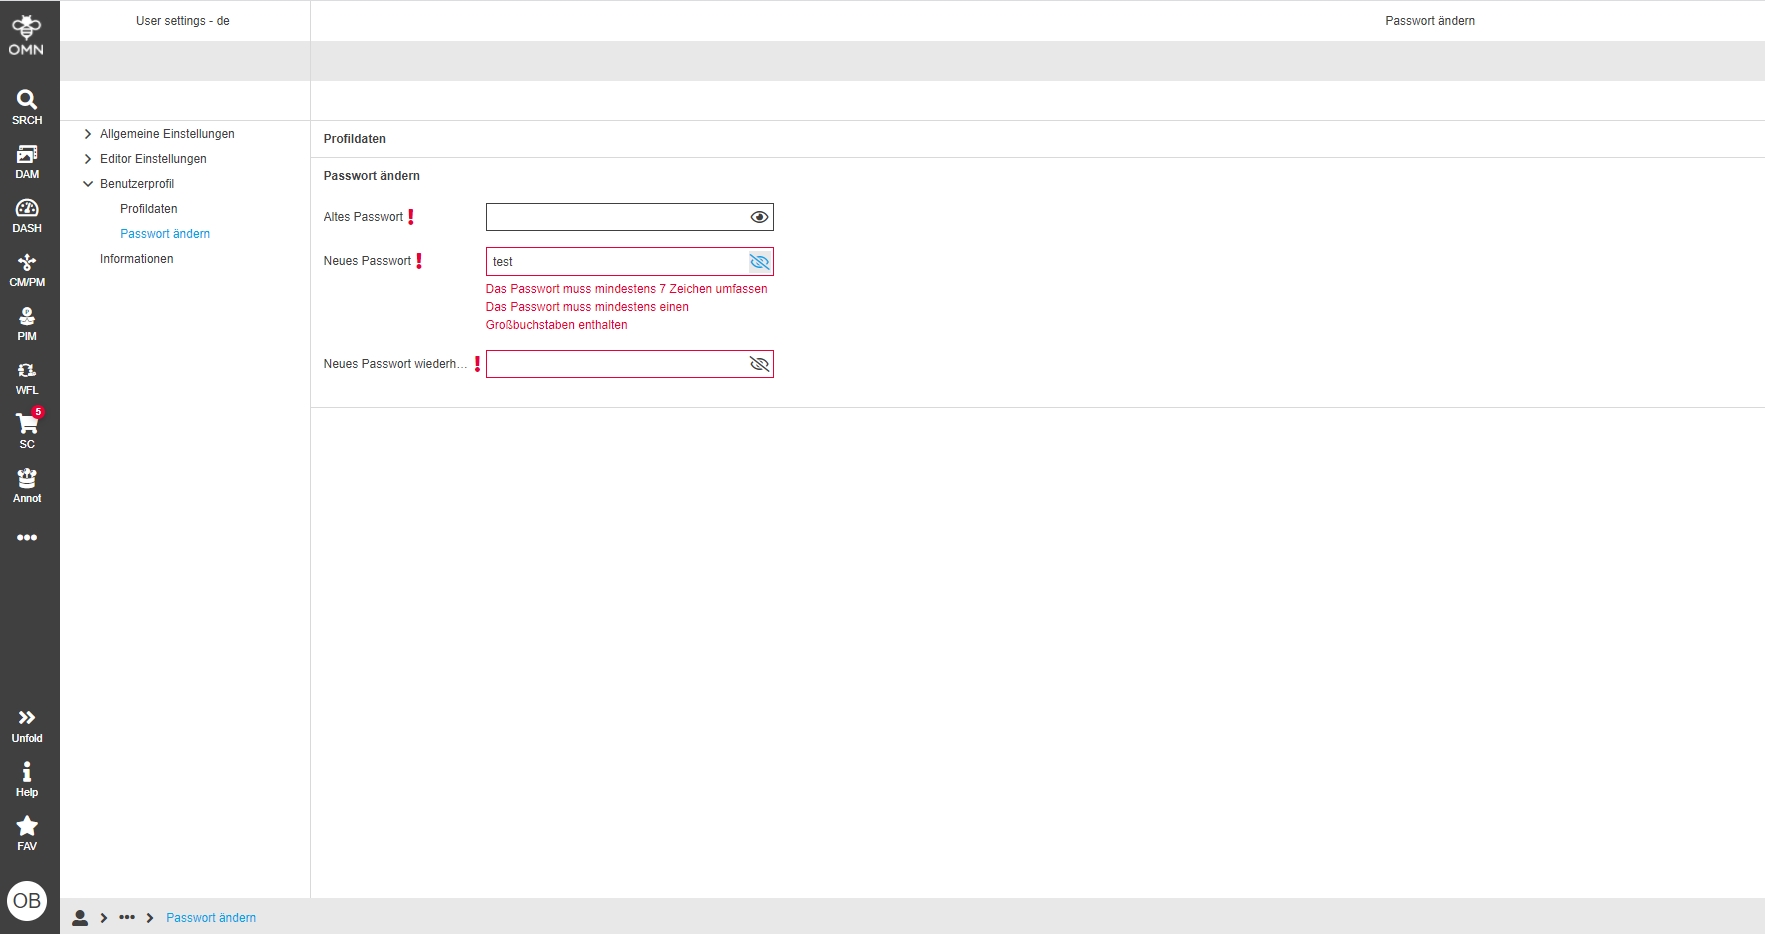Image resolution: width=1765 pixels, height=934 pixels.
Task: Show more modules via three dots
Action: pyautogui.click(x=27, y=537)
